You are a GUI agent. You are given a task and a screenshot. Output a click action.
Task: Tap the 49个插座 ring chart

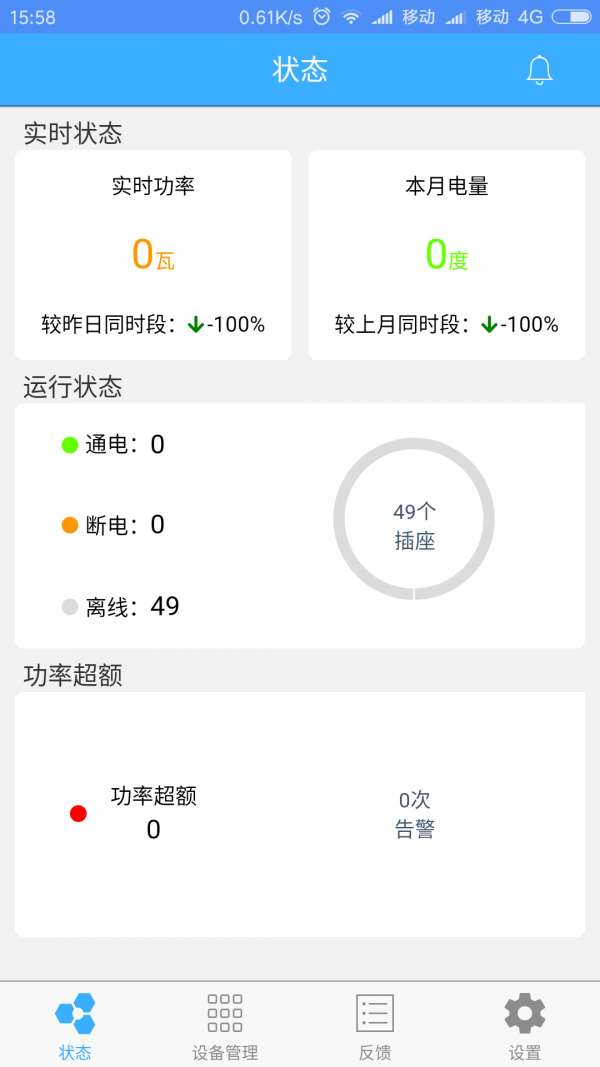pyautogui.click(x=414, y=520)
